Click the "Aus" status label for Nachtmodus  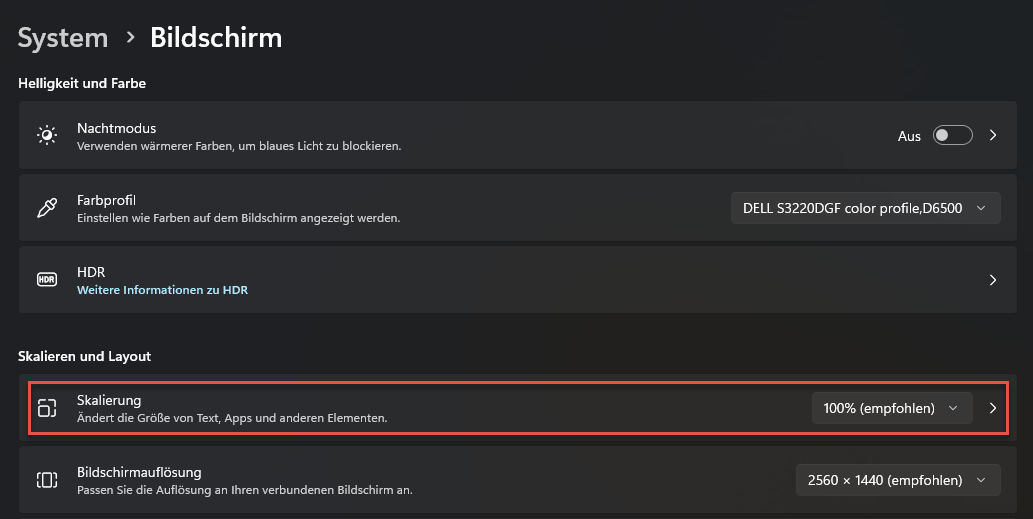[909, 136]
